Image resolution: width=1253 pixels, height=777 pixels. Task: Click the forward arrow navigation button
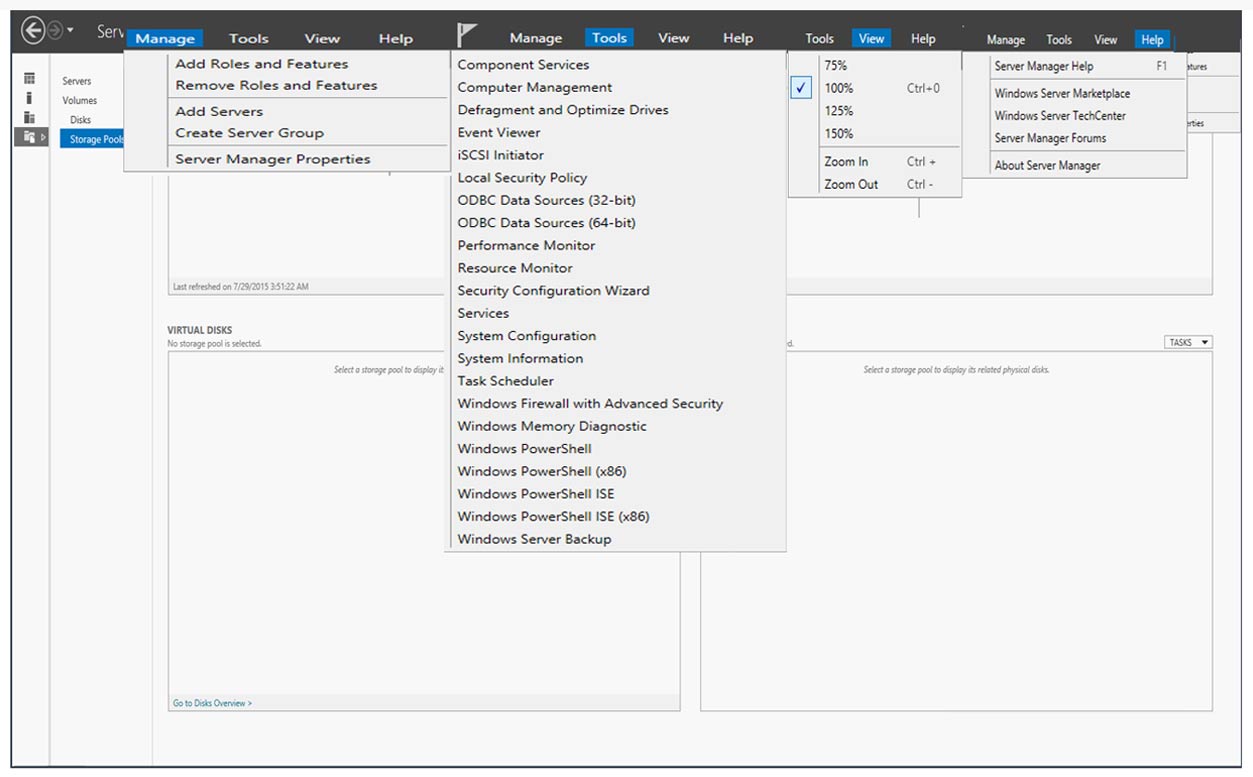coord(55,31)
